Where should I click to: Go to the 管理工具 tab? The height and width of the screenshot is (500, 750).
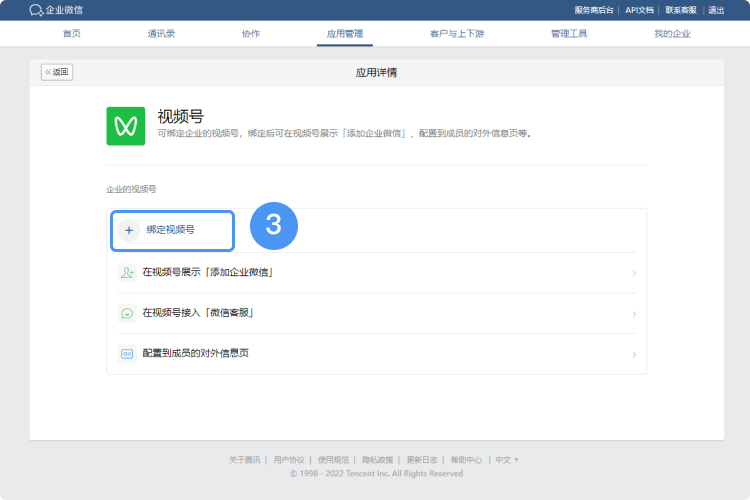tap(568, 34)
